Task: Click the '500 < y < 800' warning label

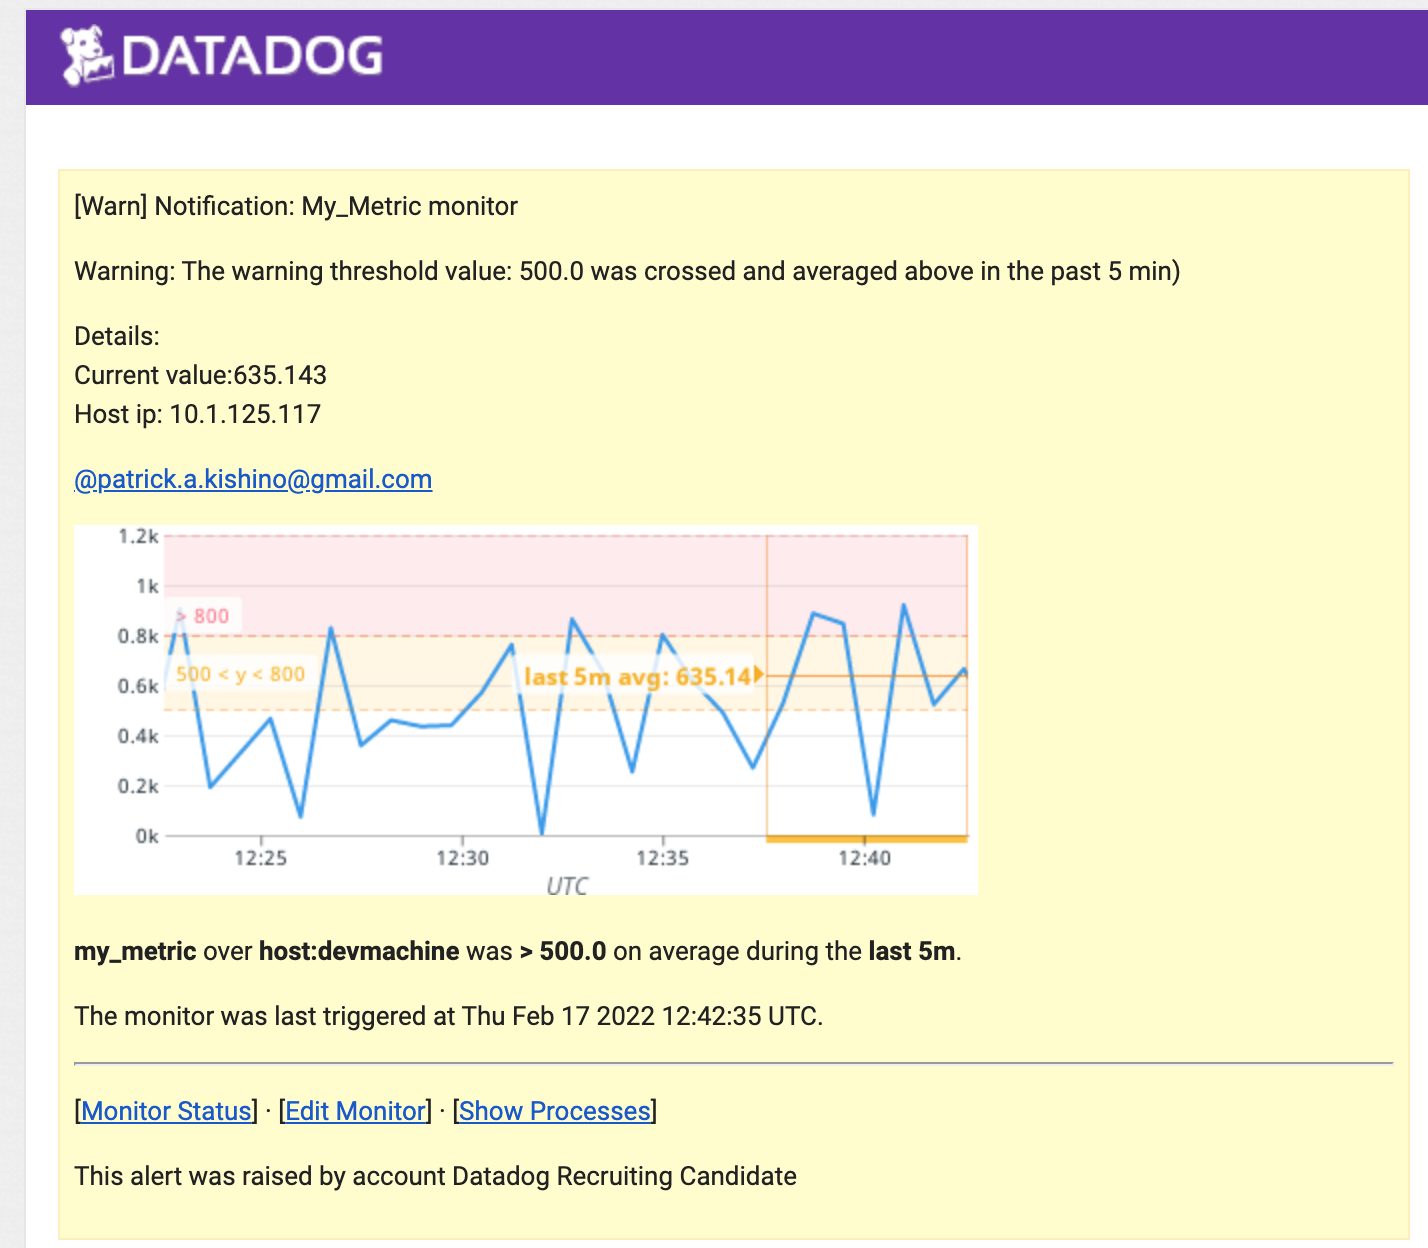Action: tap(240, 674)
